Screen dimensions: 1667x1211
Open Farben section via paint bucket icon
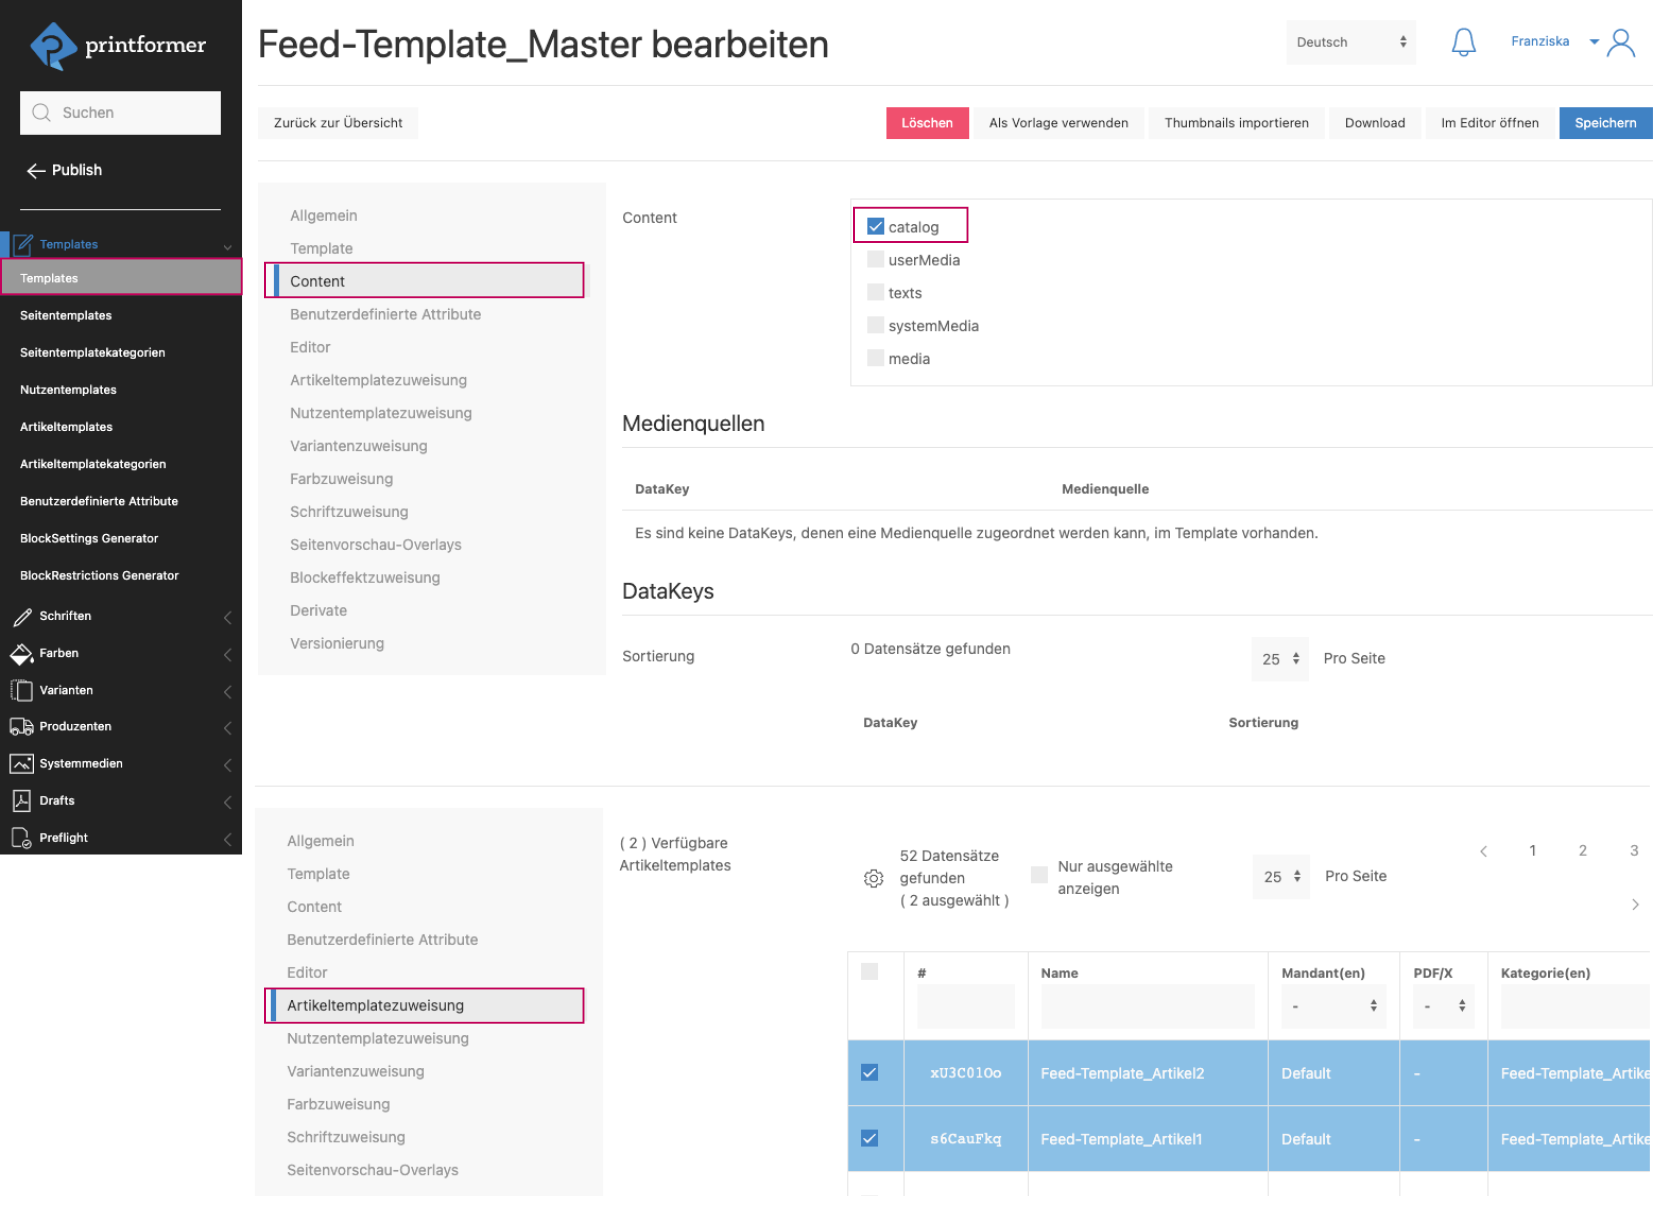(x=22, y=654)
